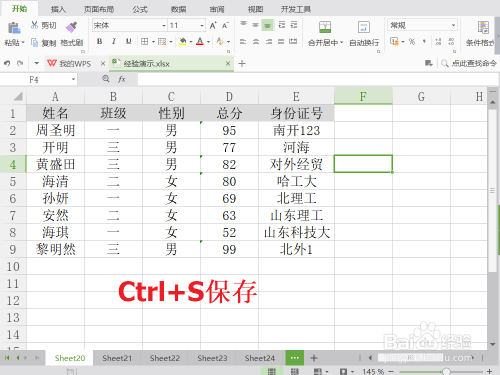Increase font size with A+ icon

[x=213, y=25]
